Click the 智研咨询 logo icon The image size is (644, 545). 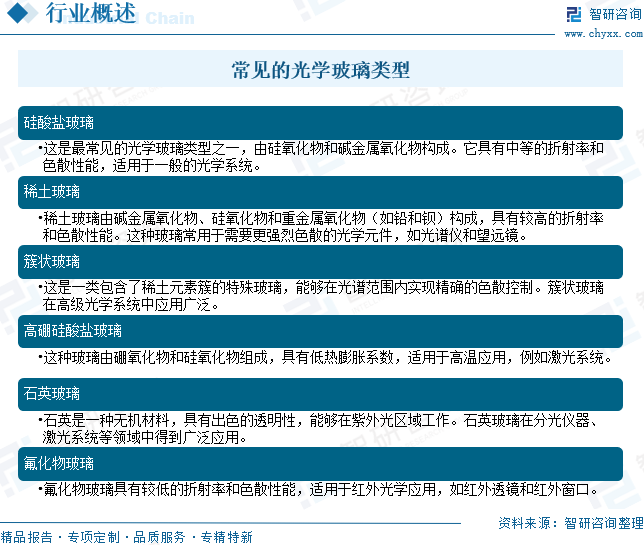click(574, 14)
